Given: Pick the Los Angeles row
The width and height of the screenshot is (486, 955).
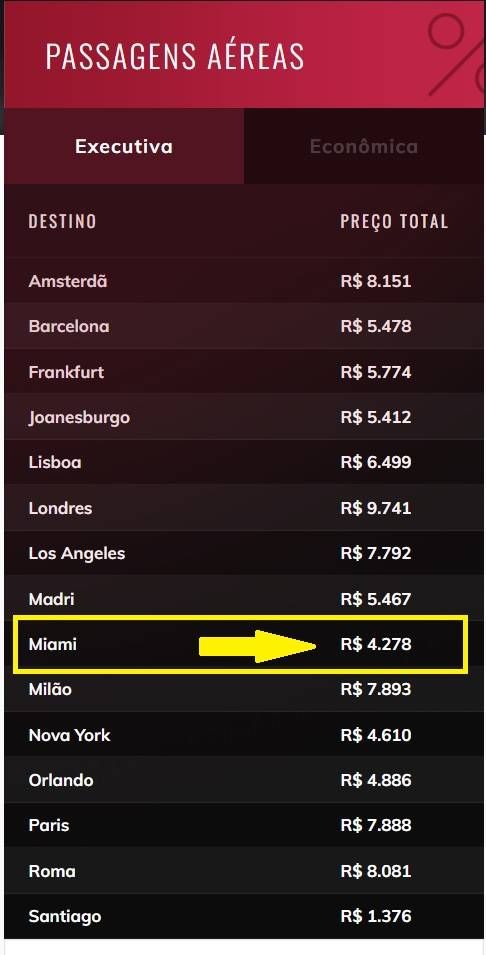Looking at the screenshot, I should point(243,553).
